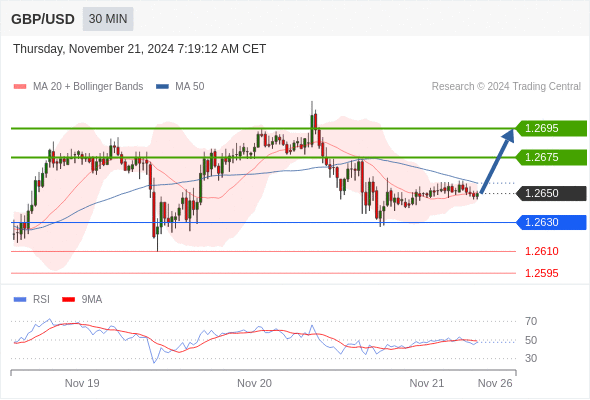
Task: Click the RSI blue legend swatch
Action: [20, 300]
